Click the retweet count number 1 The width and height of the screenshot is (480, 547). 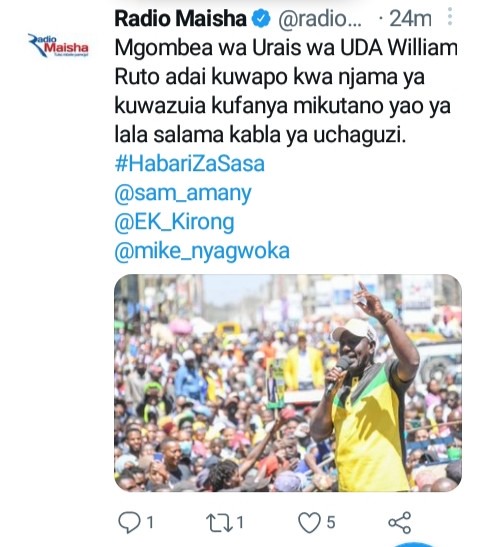pos(240,523)
